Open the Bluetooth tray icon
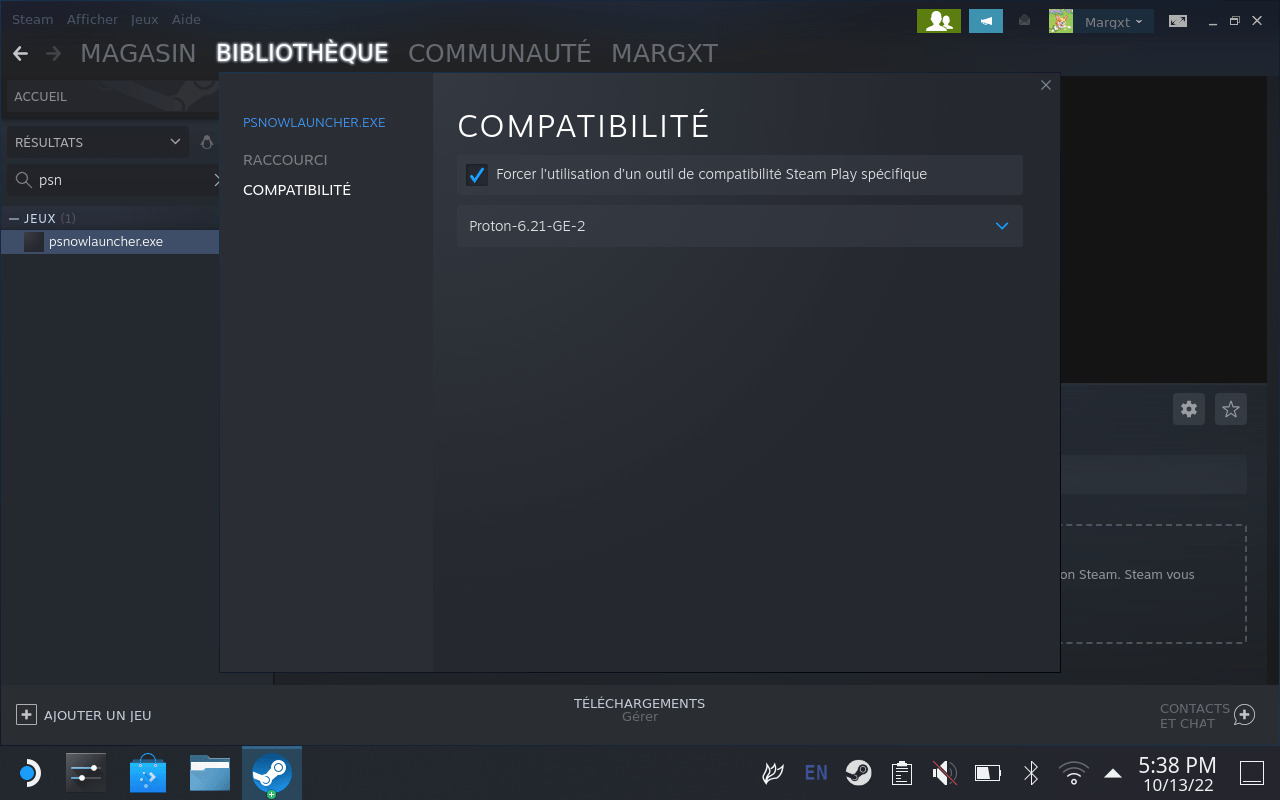This screenshot has height=800, width=1280. tap(1031, 773)
